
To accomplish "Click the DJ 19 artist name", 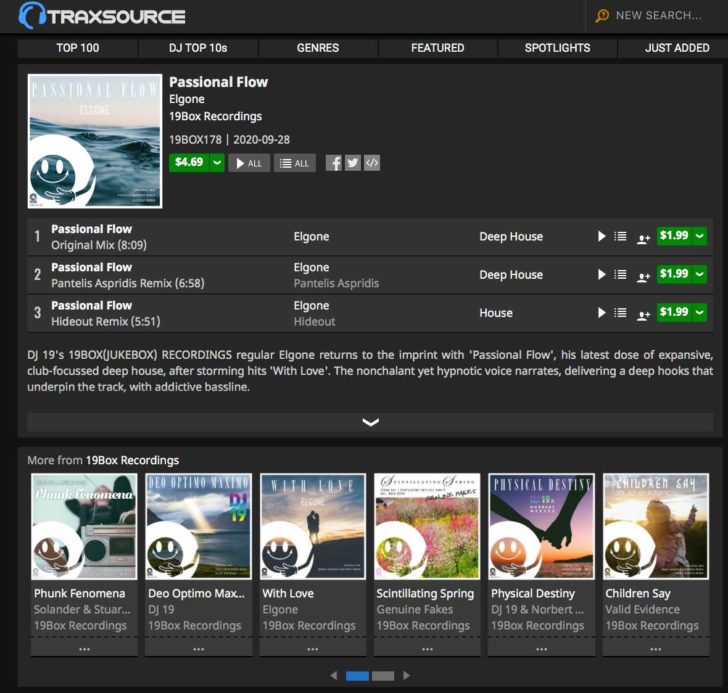I will click(161, 609).
